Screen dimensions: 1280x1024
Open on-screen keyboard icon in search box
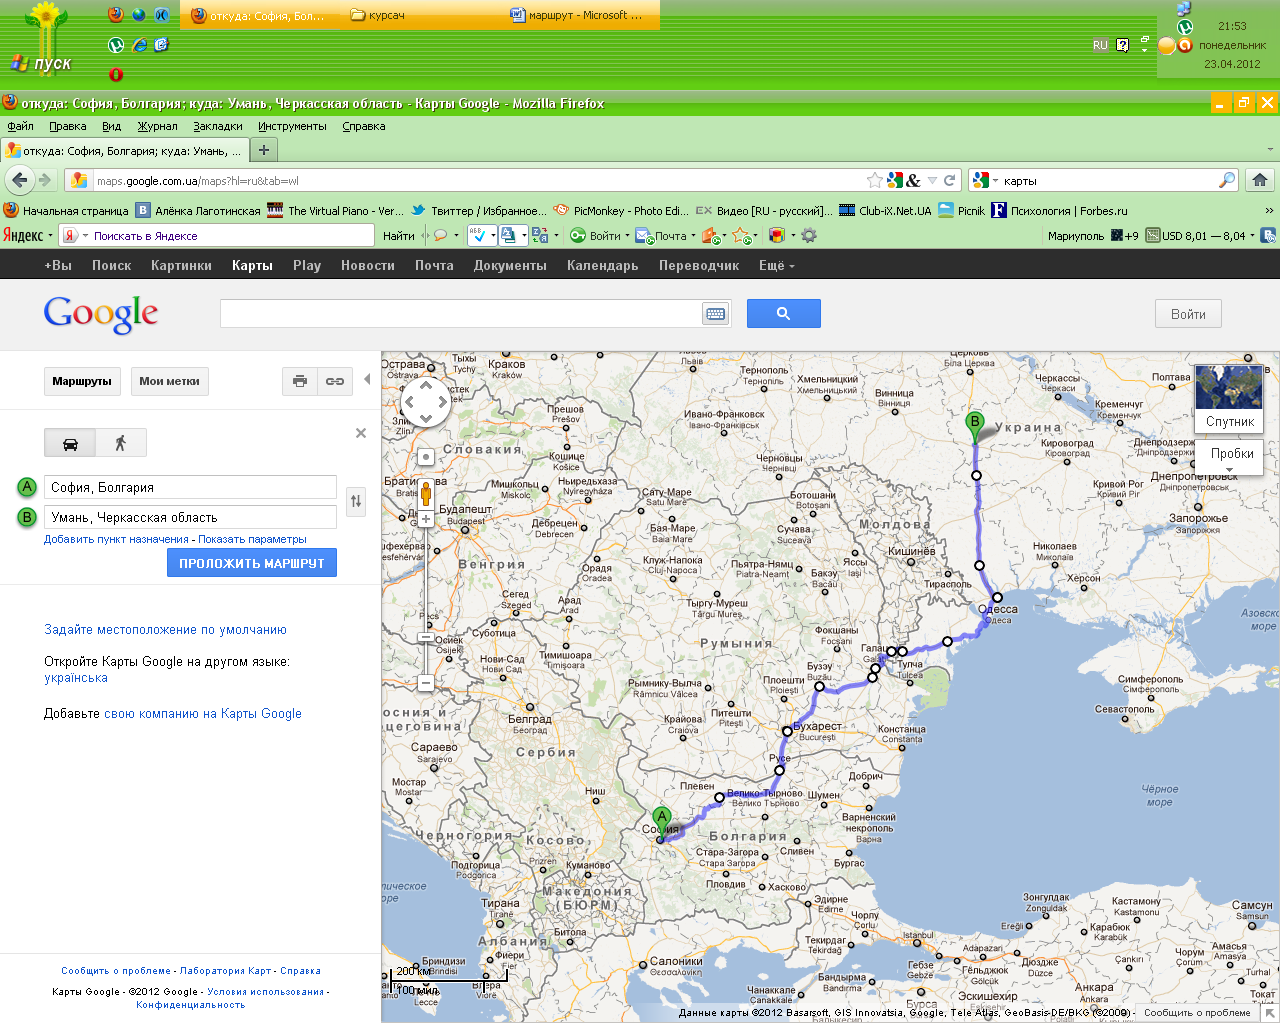coord(716,314)
